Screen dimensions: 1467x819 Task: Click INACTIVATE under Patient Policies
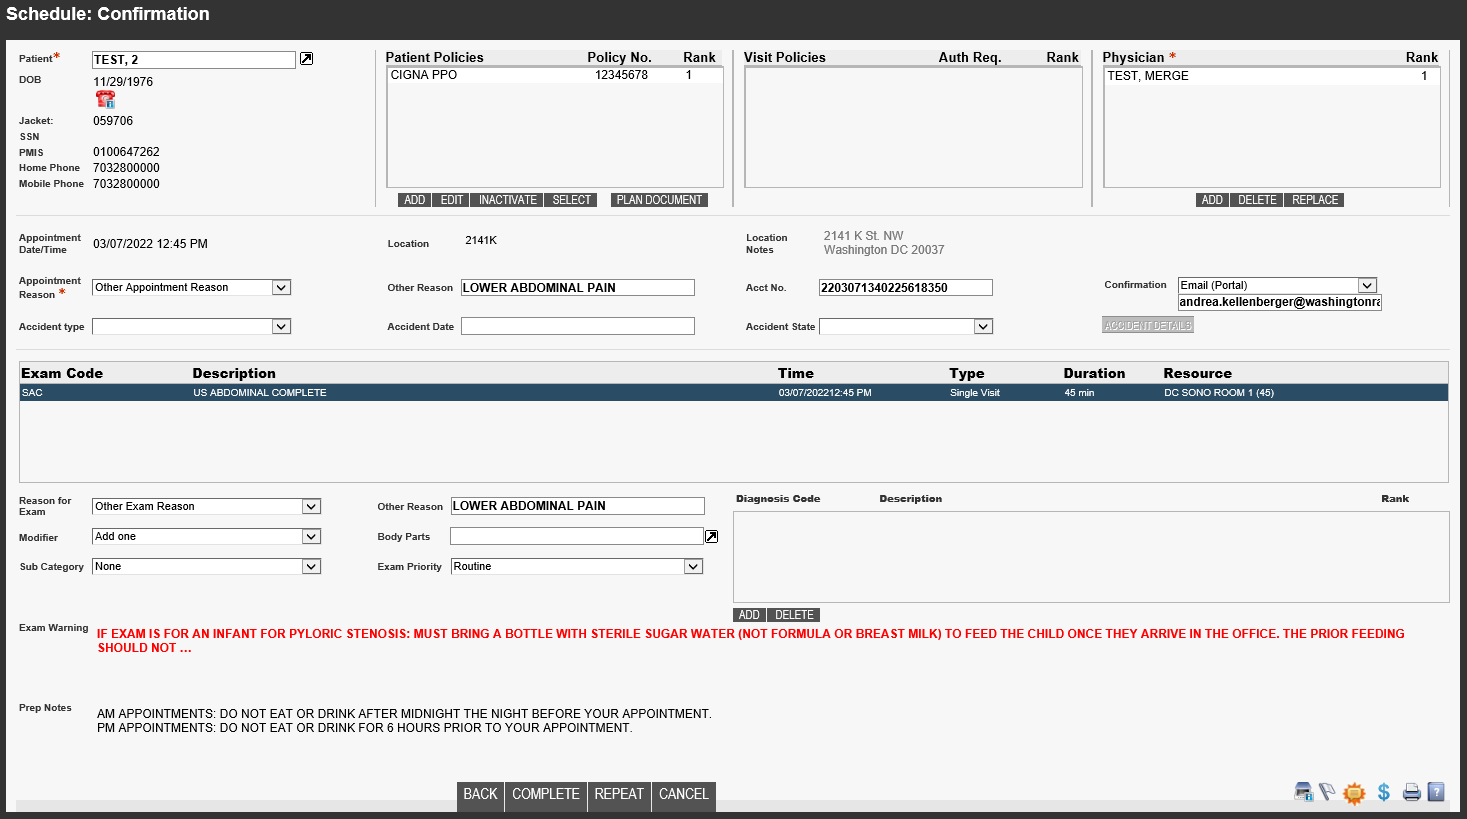[x=508, y=200]
